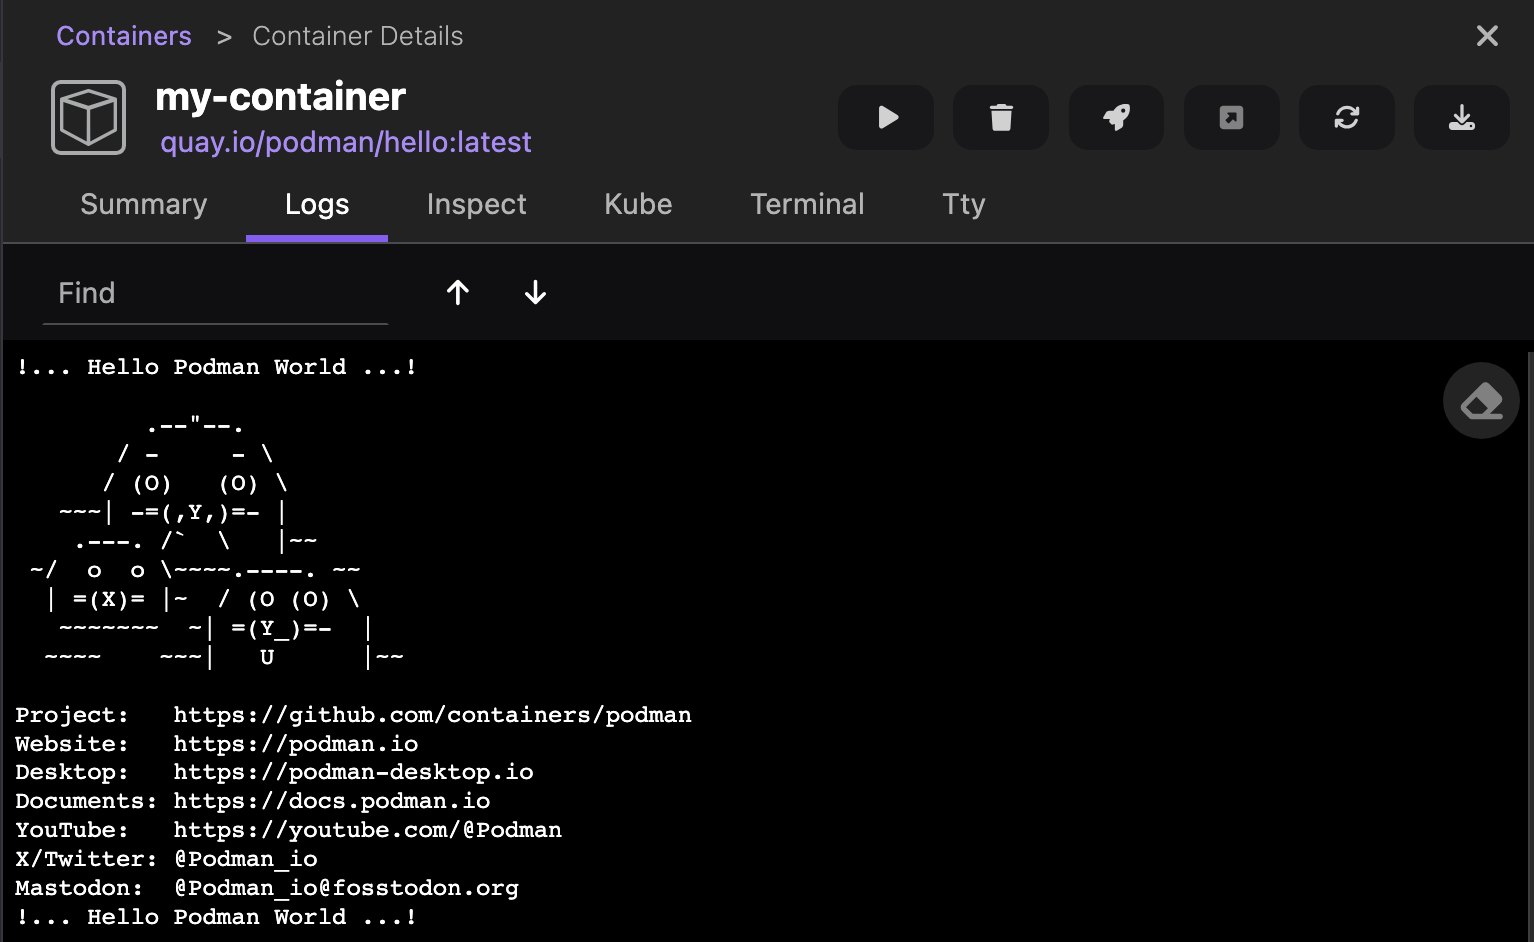Click the rocket deploy to Kubernetes icon
Screen dimensions: 1534x942
coord(1116,118)
